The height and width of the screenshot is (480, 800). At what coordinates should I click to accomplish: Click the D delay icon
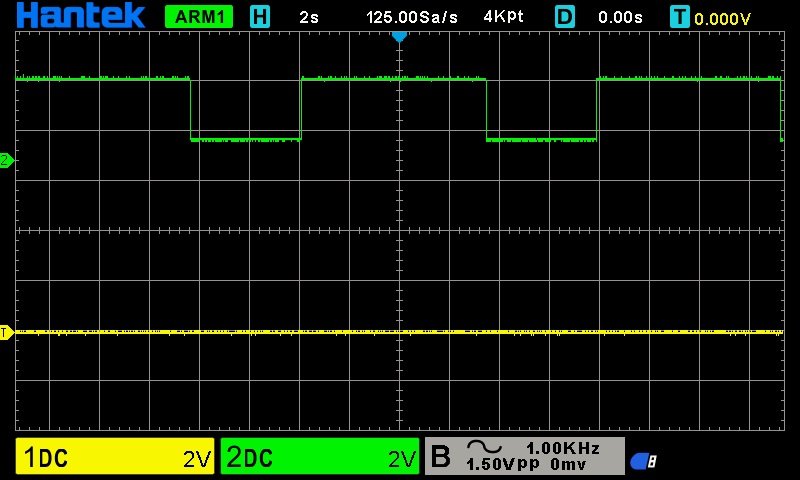[564, 17]
